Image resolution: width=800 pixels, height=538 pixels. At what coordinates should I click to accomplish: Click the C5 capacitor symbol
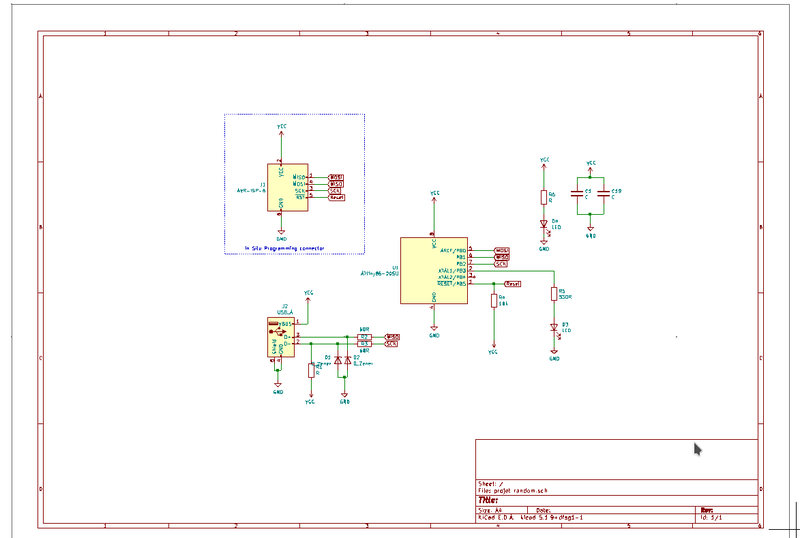576,191
